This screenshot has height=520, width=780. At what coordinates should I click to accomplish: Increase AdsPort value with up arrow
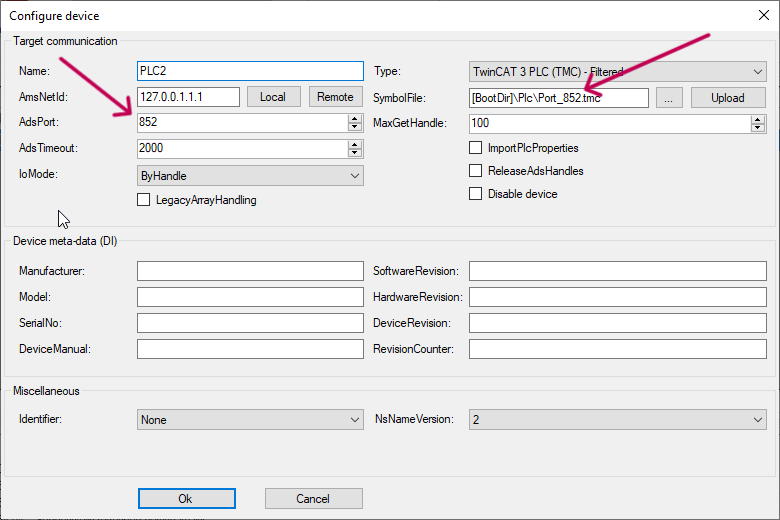click(x=355, y=118)
